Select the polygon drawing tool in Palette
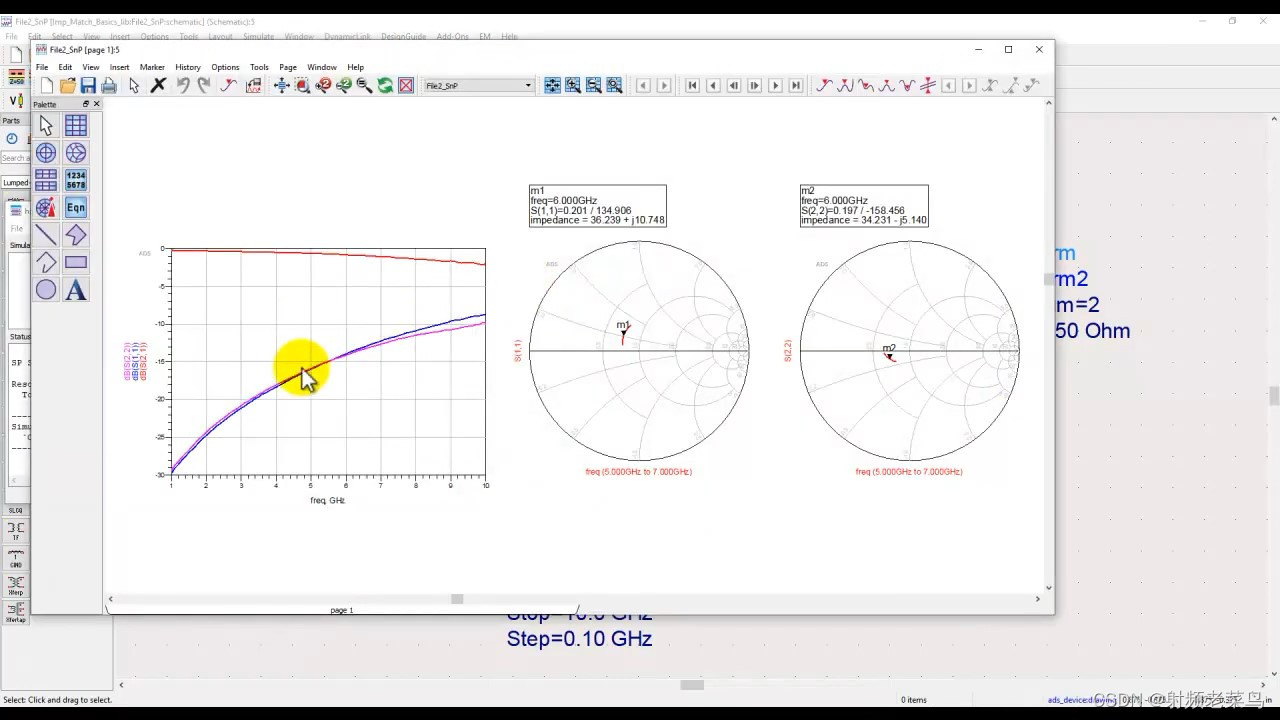Image resolution: width=1280 pixels, height=720 pixels. point(76,235)
